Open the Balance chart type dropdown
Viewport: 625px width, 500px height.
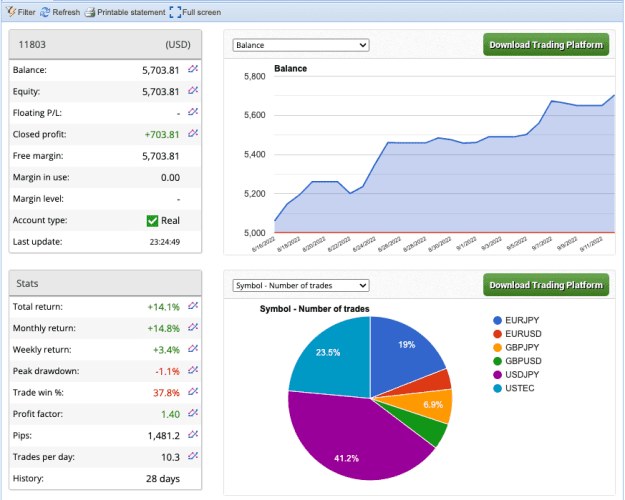pyautogui.click(x=301, y=45)
